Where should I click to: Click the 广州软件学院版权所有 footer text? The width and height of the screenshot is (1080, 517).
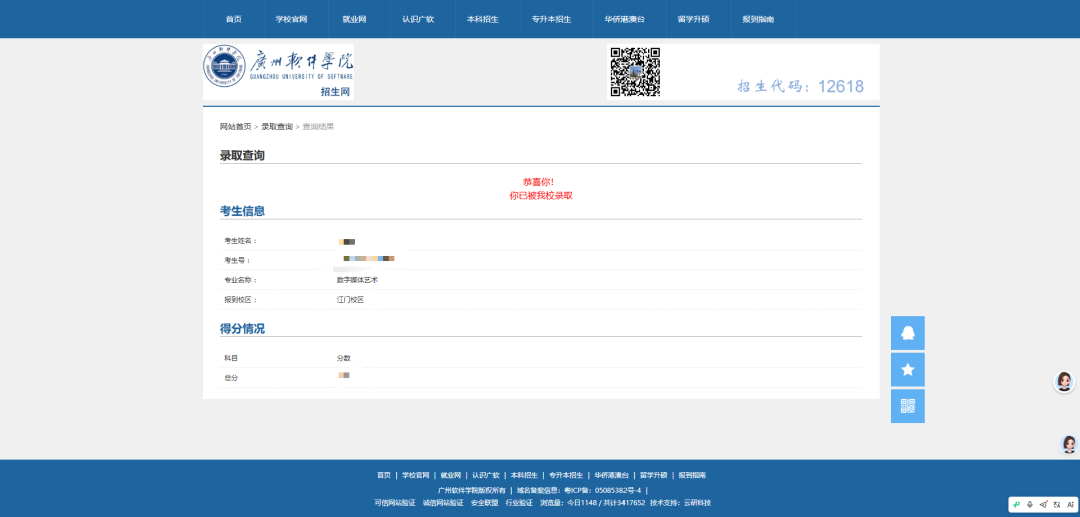coord(472,490)
